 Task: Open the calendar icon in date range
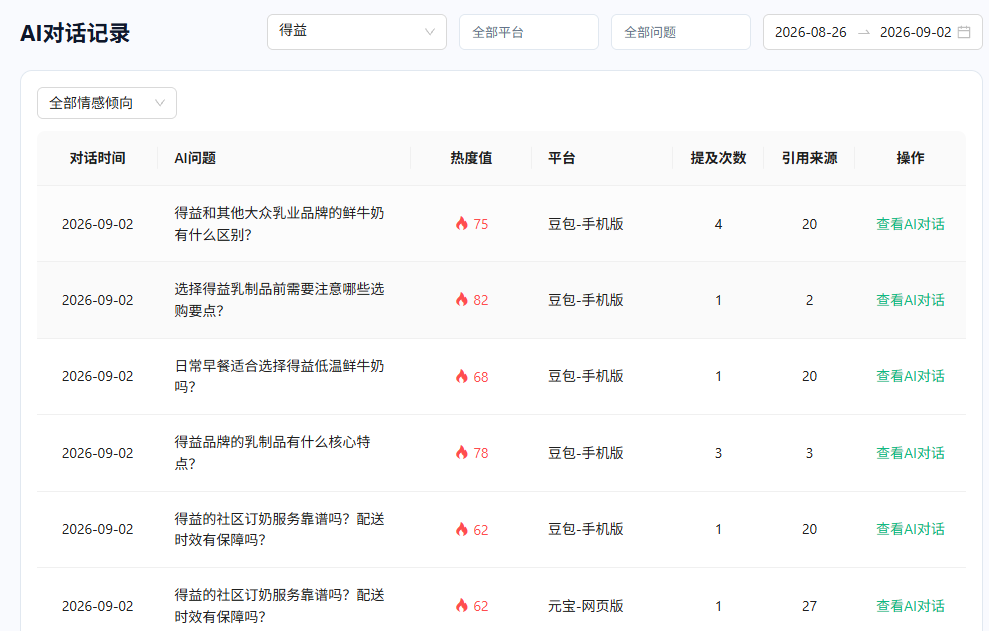coord(964,32)
